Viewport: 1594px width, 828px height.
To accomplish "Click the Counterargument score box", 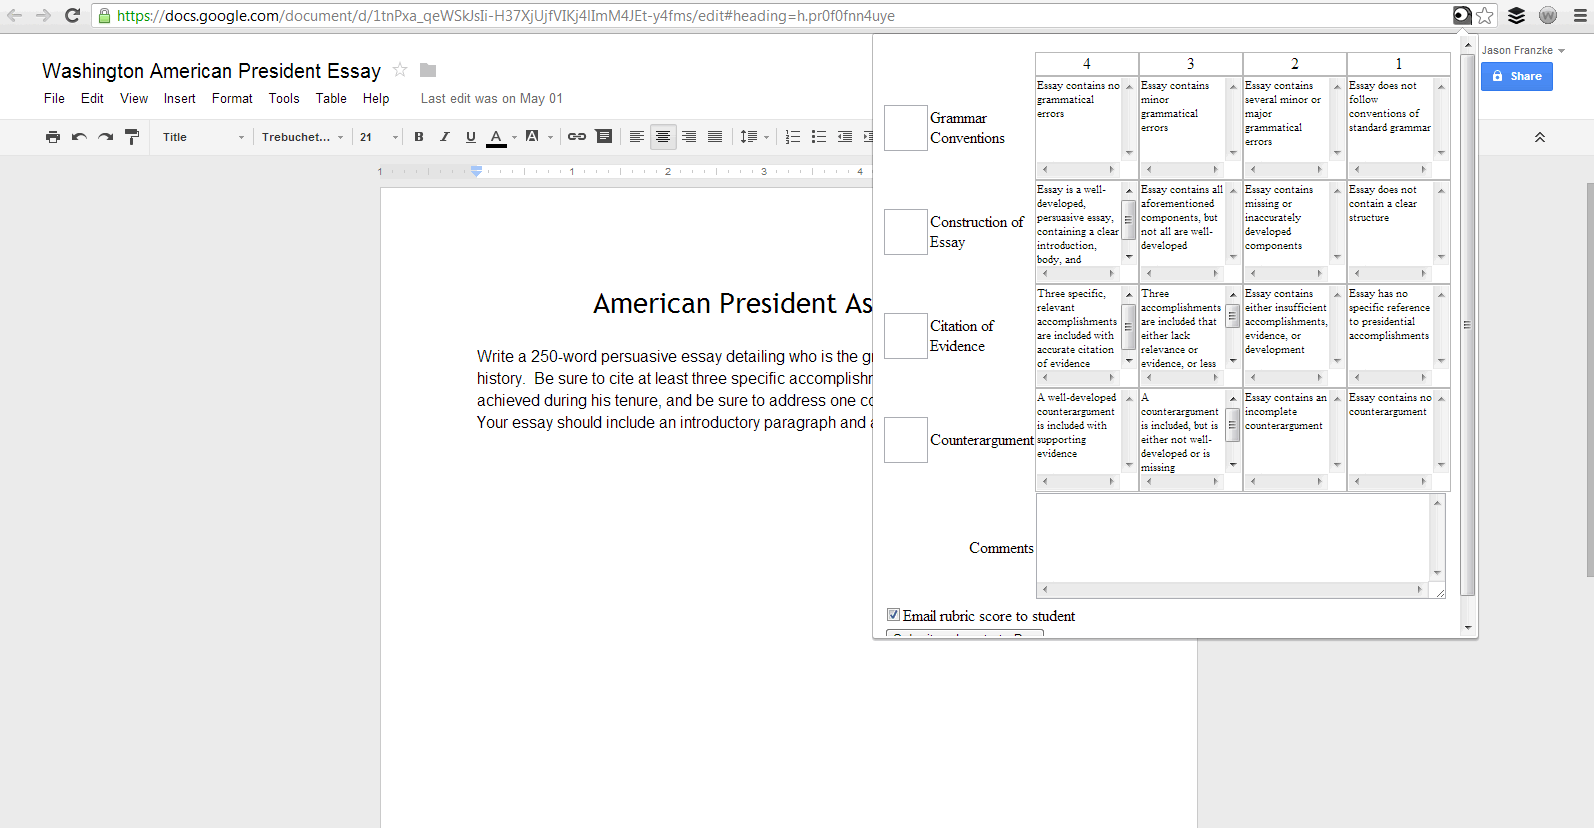I will 906,440.
